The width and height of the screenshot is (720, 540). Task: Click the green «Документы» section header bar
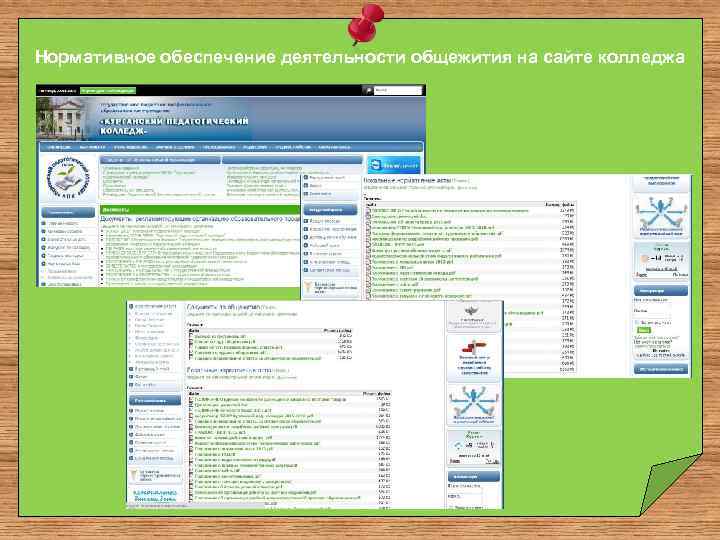point(200,210)
